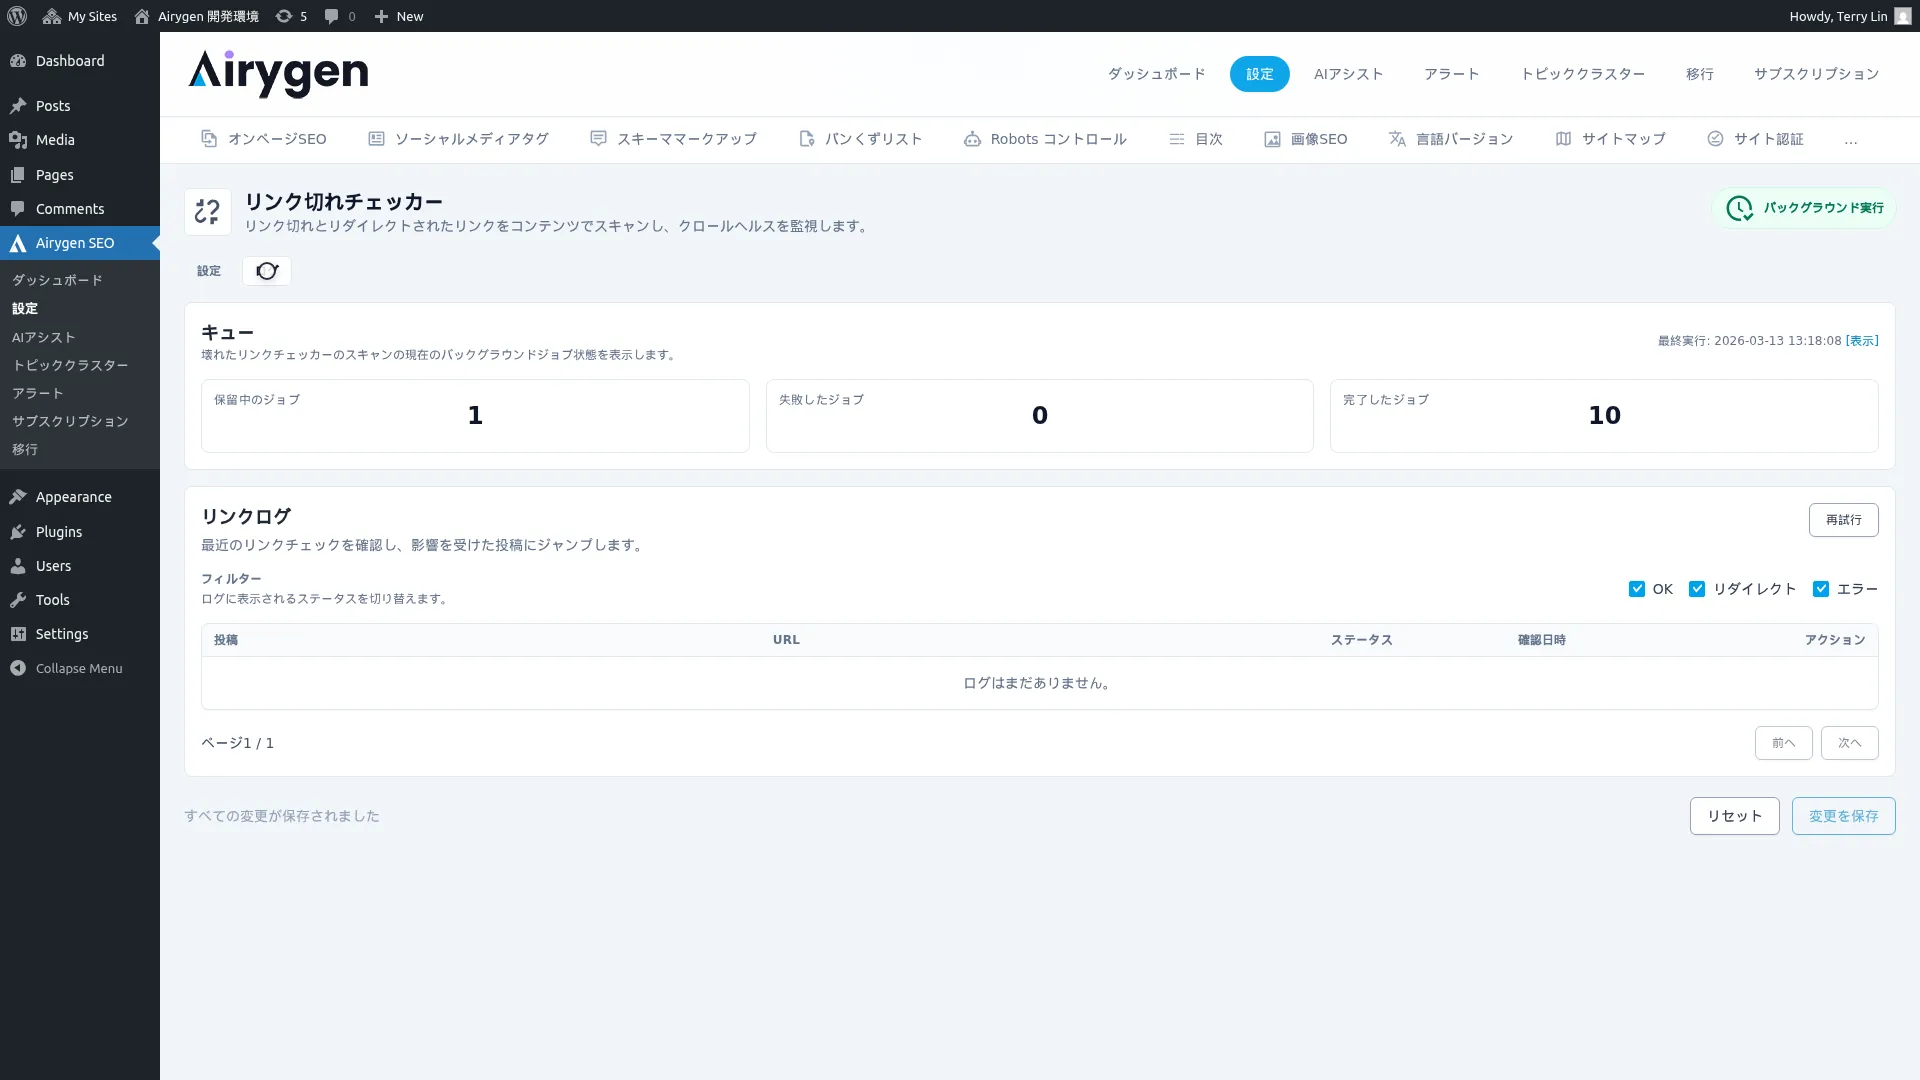
Task: Open Tools in the sidebar
Action: point(80,600)
